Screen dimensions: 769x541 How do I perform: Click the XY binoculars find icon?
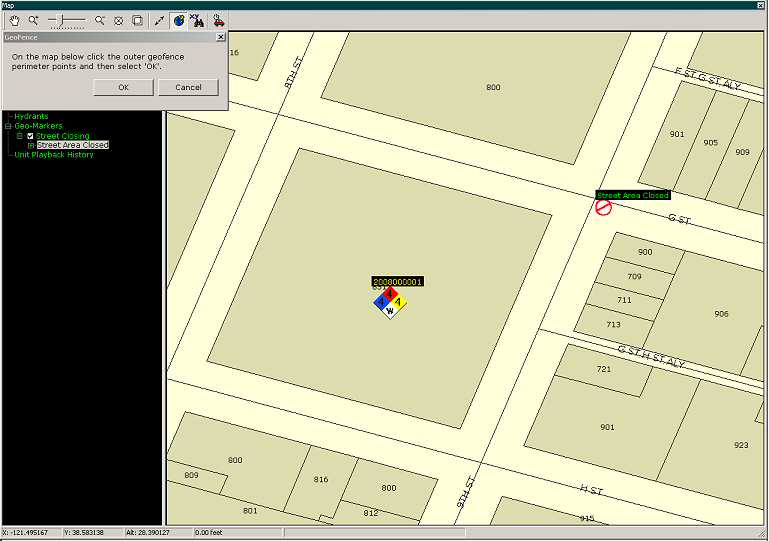click(197, 20)
